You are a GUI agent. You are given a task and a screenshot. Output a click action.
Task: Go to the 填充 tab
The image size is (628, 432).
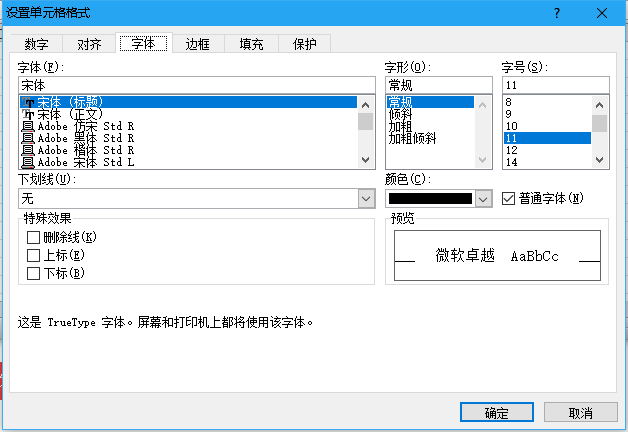pos(251,44)
